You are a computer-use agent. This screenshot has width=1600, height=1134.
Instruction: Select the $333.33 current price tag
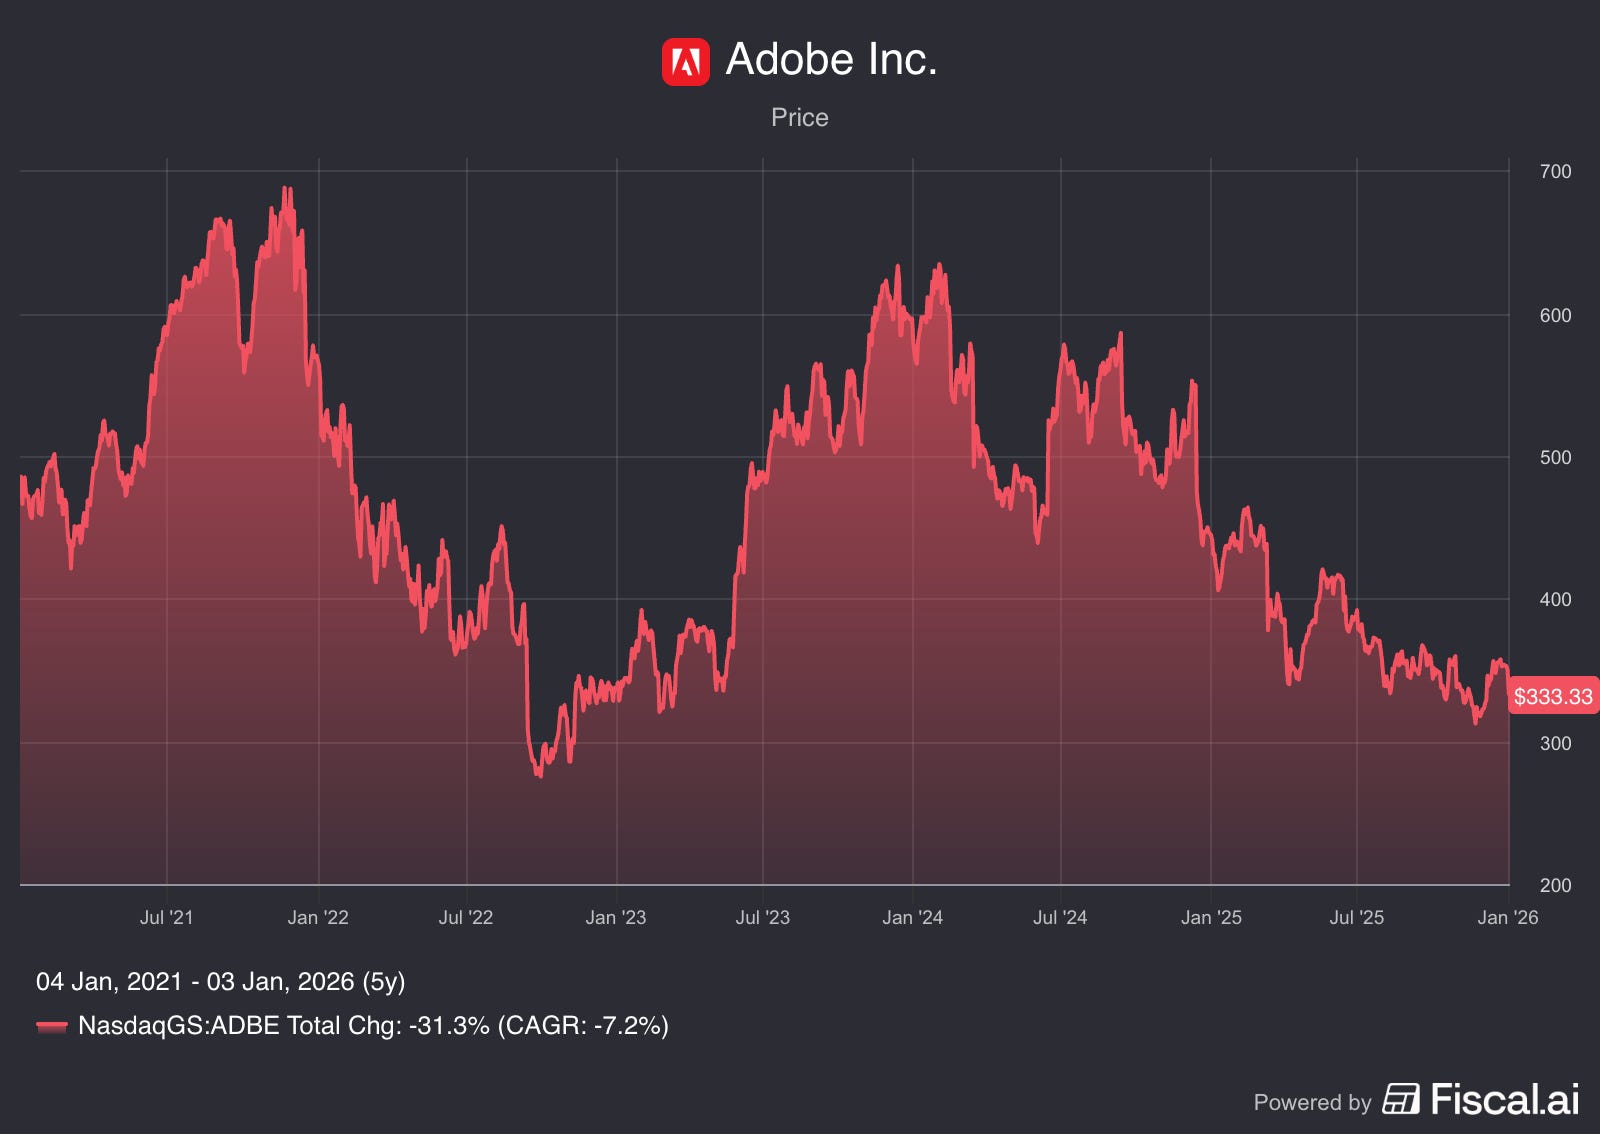pos(1553,696)
